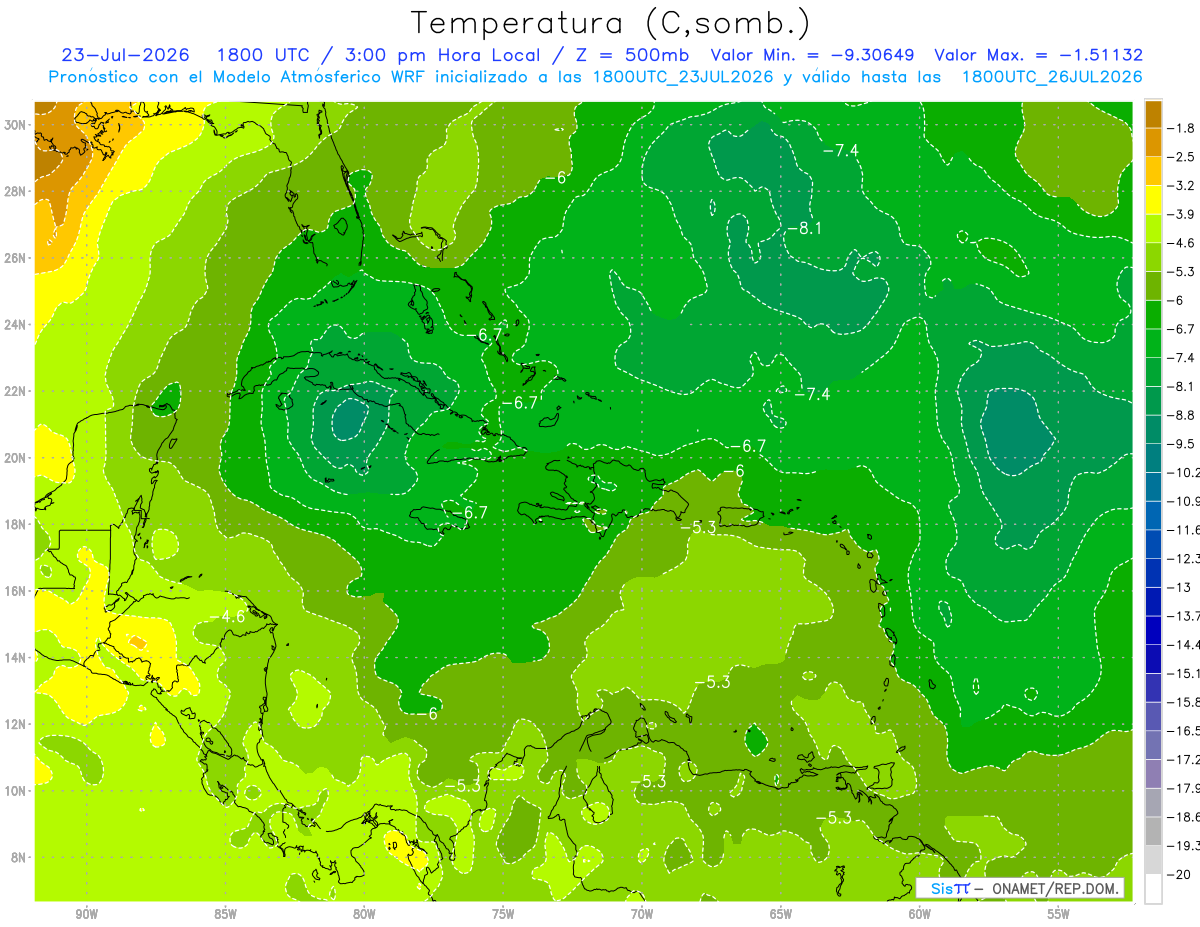Click the dark blue color bar segment between -13.7 and -14.4
This screenshot has width=1200, height=927.
tap(1154, 630)
